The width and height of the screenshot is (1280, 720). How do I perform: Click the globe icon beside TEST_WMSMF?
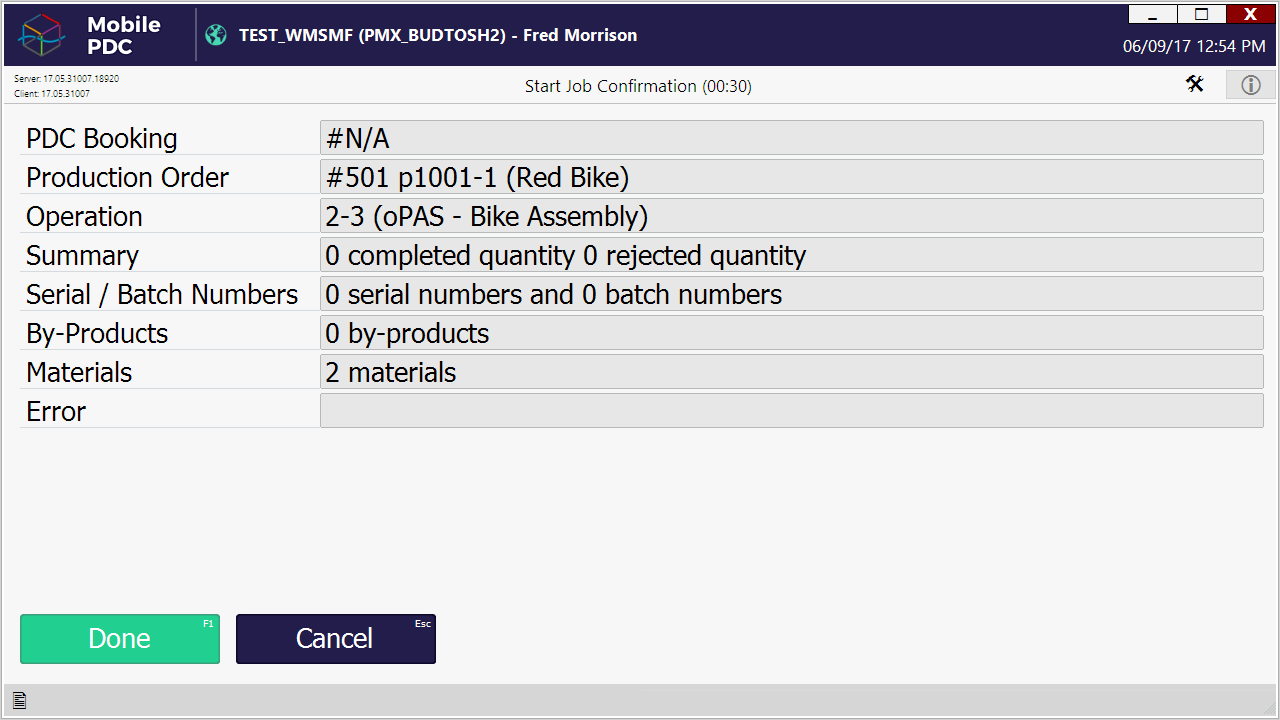(216, 35)
